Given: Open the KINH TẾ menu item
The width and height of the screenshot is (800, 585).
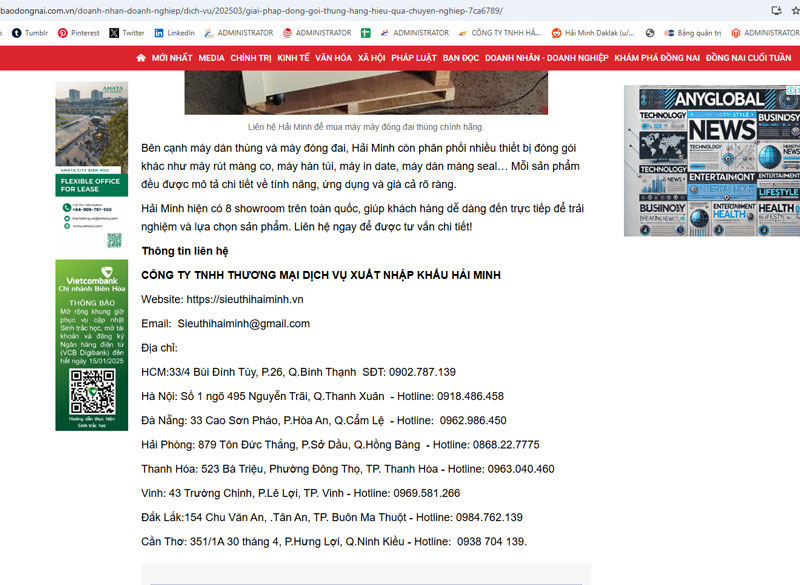Looking at the screenshot, I should coord(293,58).
